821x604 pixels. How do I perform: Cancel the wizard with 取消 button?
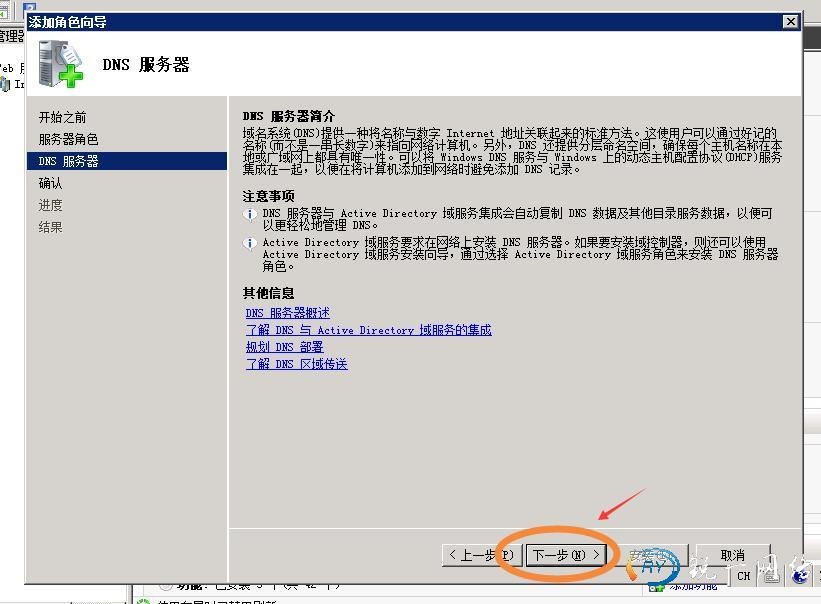pyautogui.click(x=732, y=555)
